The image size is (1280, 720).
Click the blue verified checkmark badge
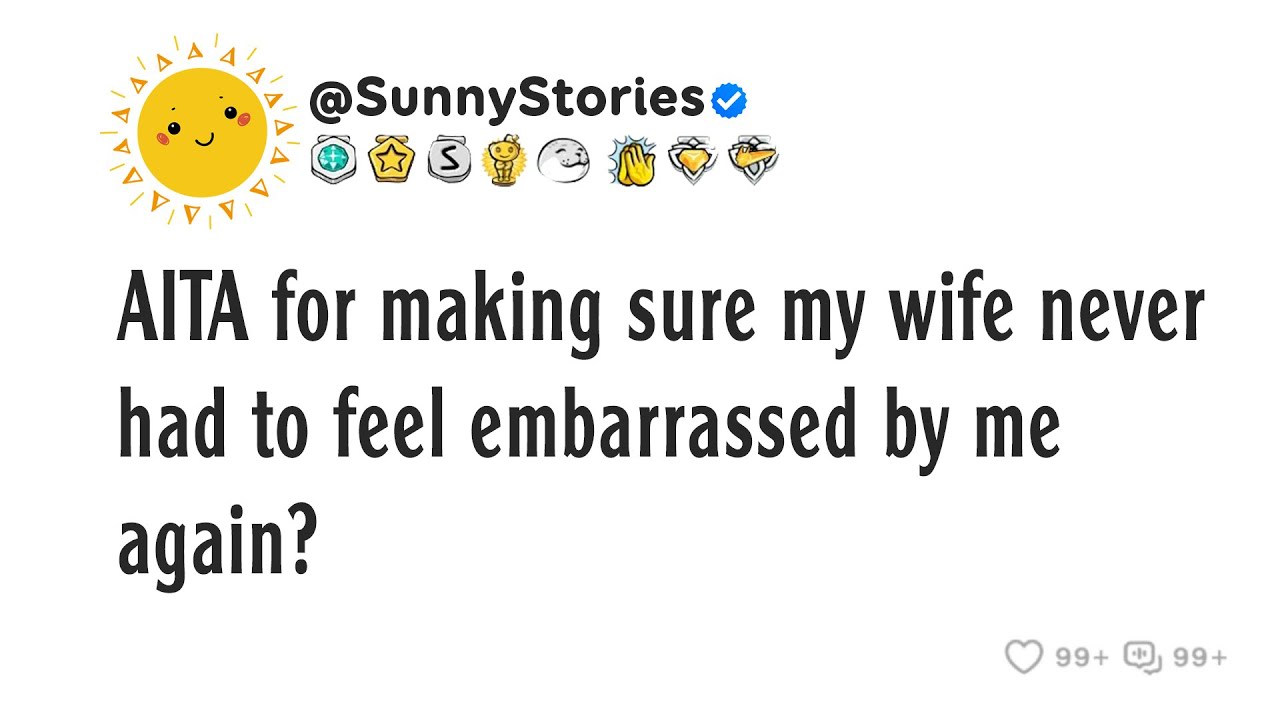click(x=728, y=99)
